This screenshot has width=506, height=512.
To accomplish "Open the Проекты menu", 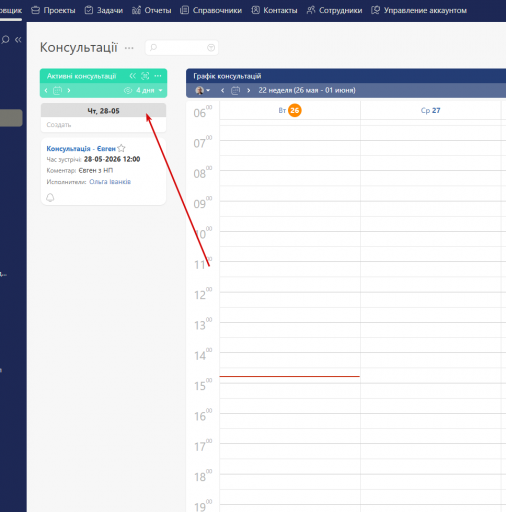I will coord(53,10).
